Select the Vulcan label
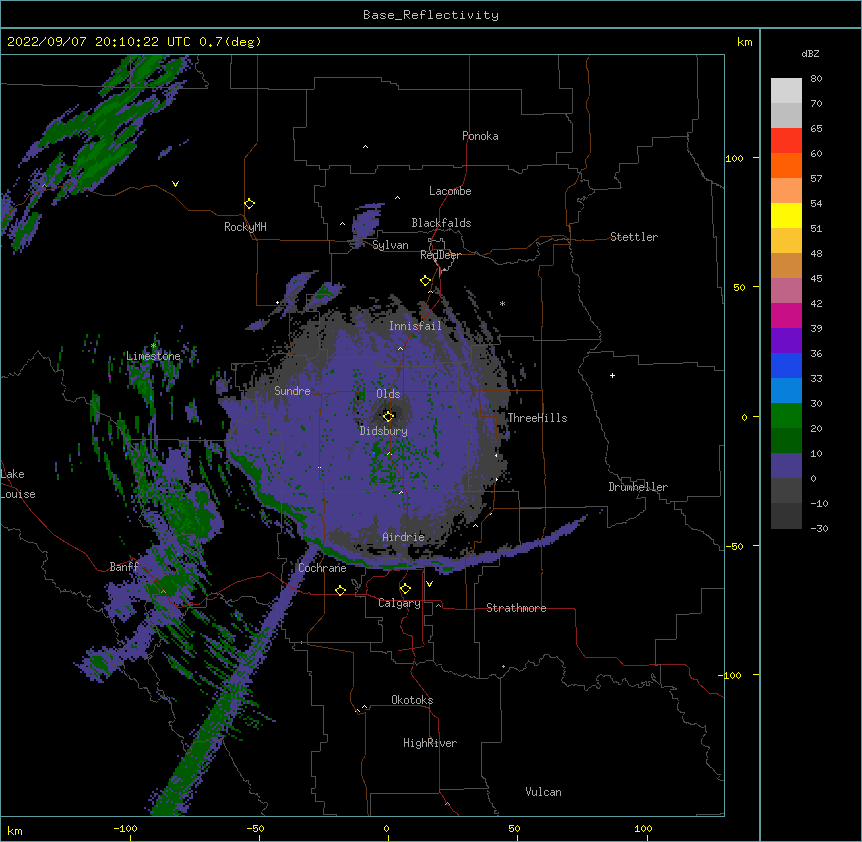This screenshot has height=842, width=862. [543, 792]
